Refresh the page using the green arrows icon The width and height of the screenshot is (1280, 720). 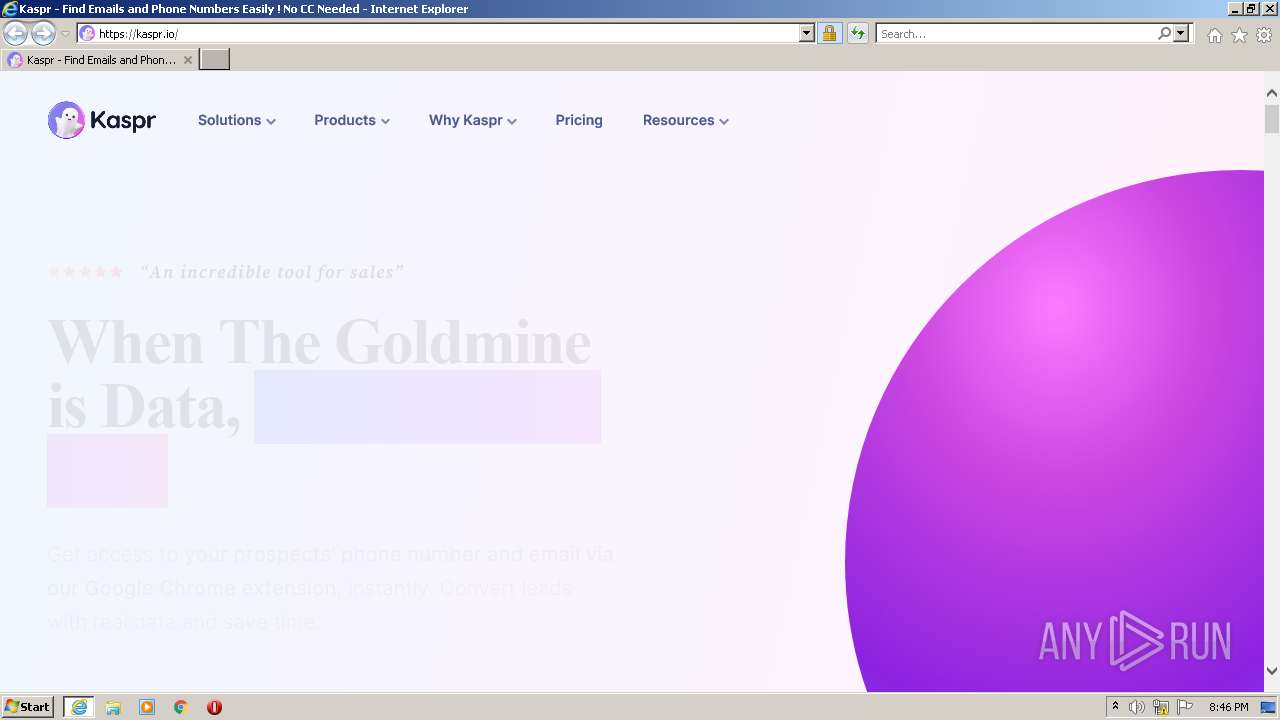tap(857, 33)
